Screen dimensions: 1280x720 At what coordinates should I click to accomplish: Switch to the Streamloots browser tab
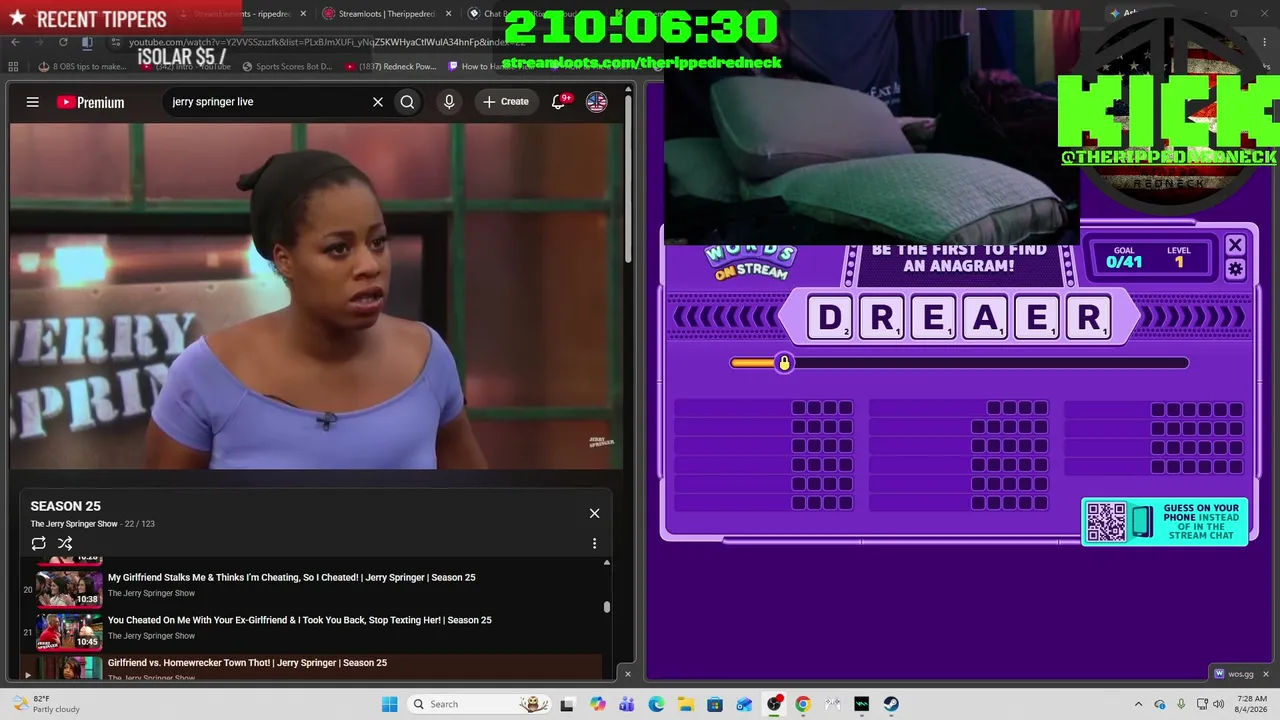pyautogui.click(x=380, y=14)
